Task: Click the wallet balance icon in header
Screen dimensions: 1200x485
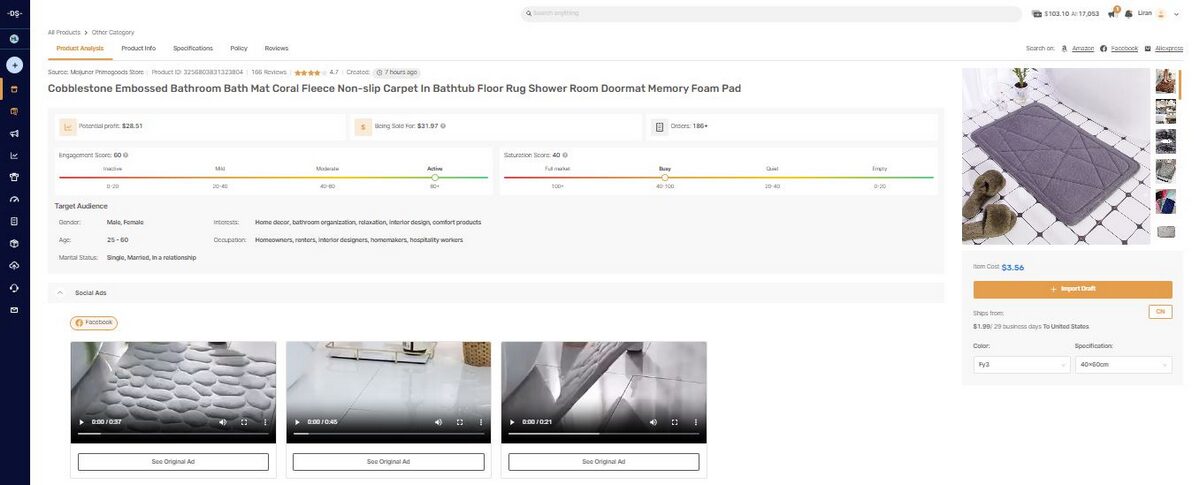Action: [x=1037, y=14]
